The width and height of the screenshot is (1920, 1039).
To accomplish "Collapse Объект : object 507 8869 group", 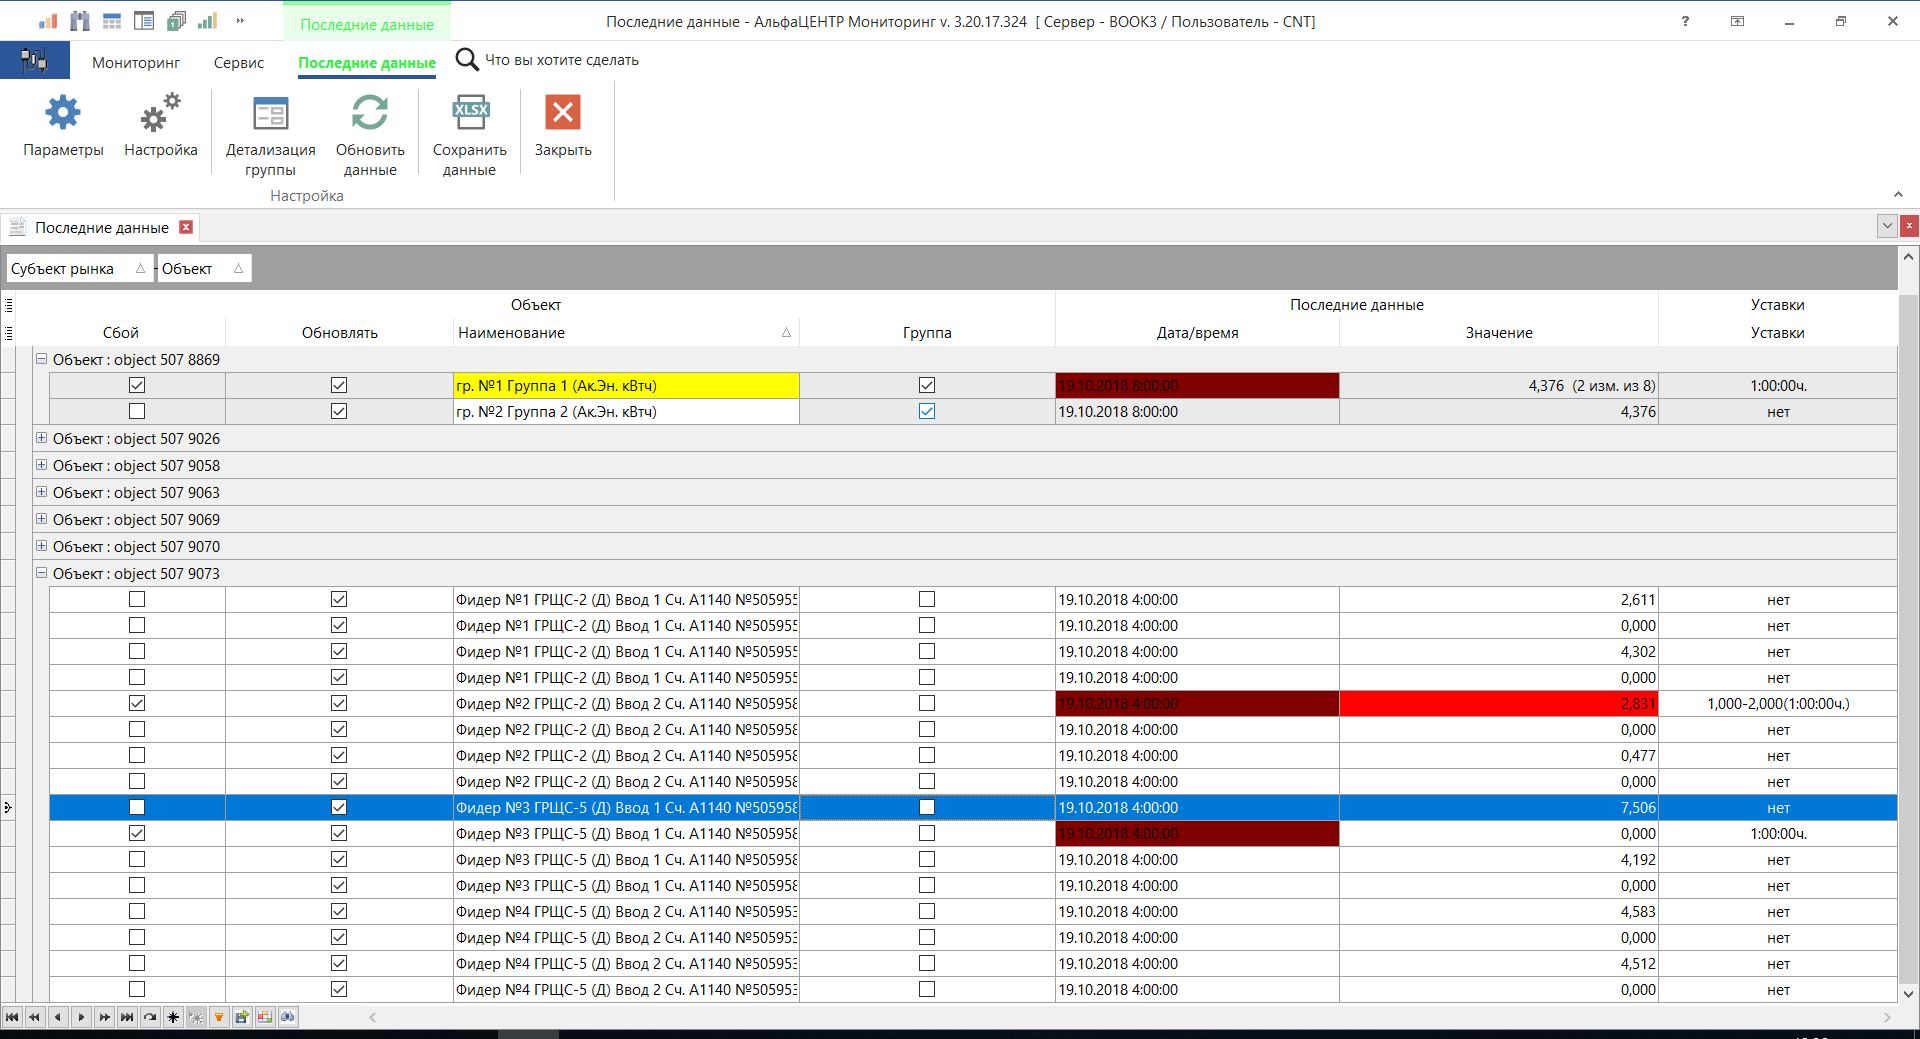I will pos(41,359).
